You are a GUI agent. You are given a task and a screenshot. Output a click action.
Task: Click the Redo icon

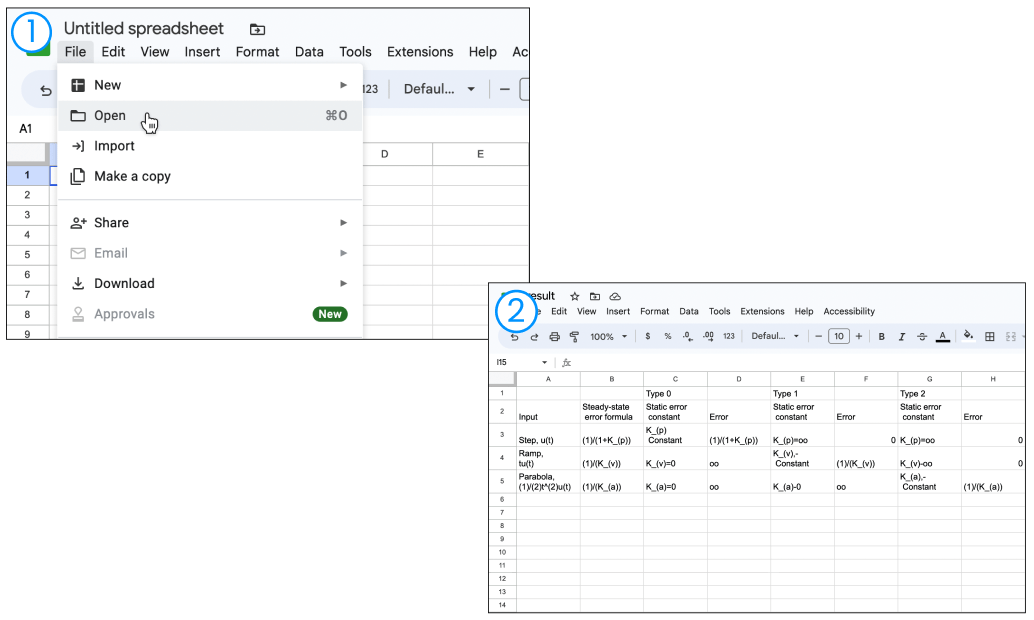532,337
